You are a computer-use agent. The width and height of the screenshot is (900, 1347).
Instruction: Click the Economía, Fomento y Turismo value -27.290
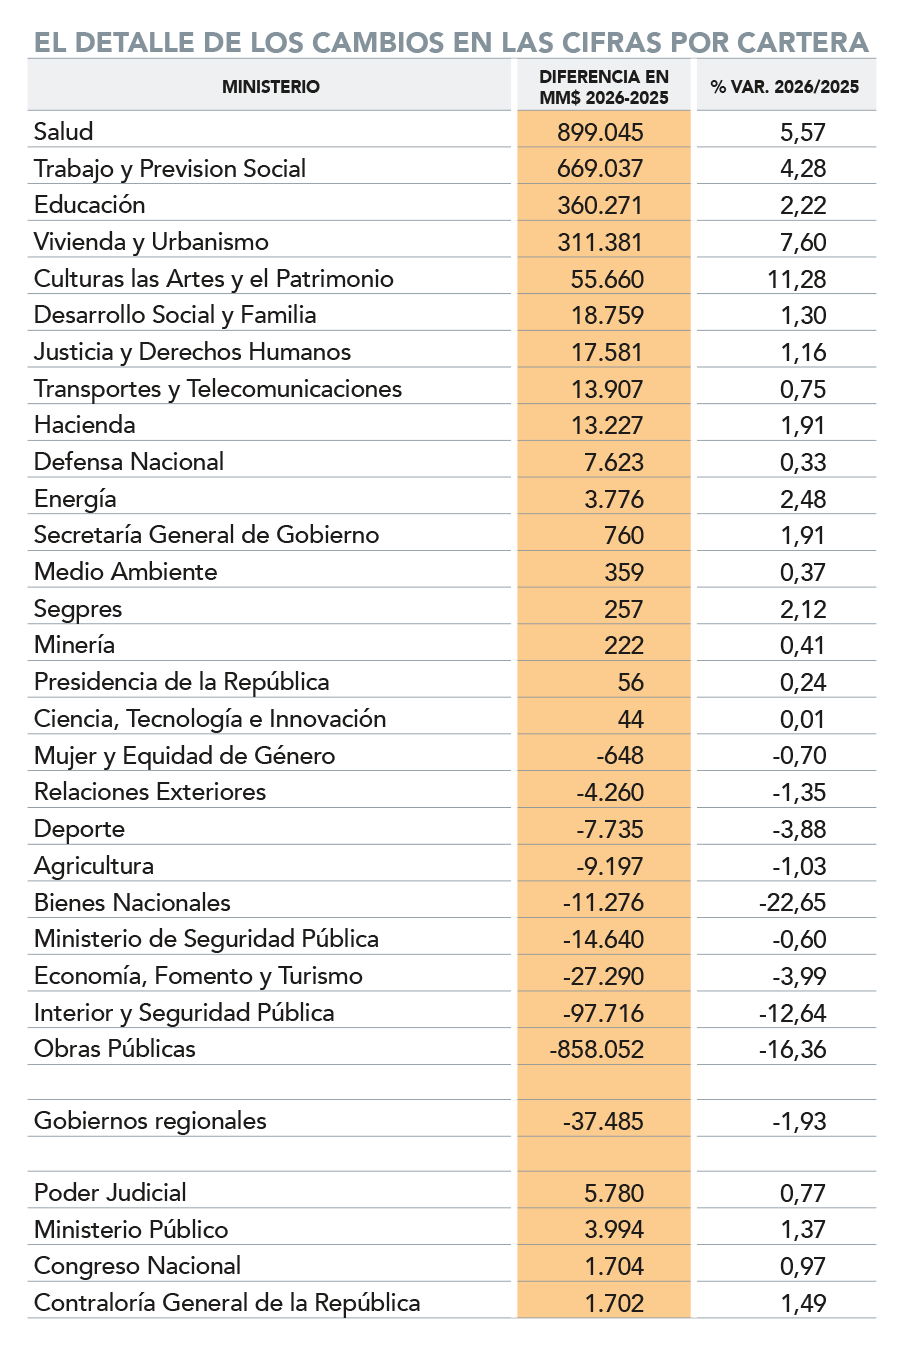coord(603,976)
